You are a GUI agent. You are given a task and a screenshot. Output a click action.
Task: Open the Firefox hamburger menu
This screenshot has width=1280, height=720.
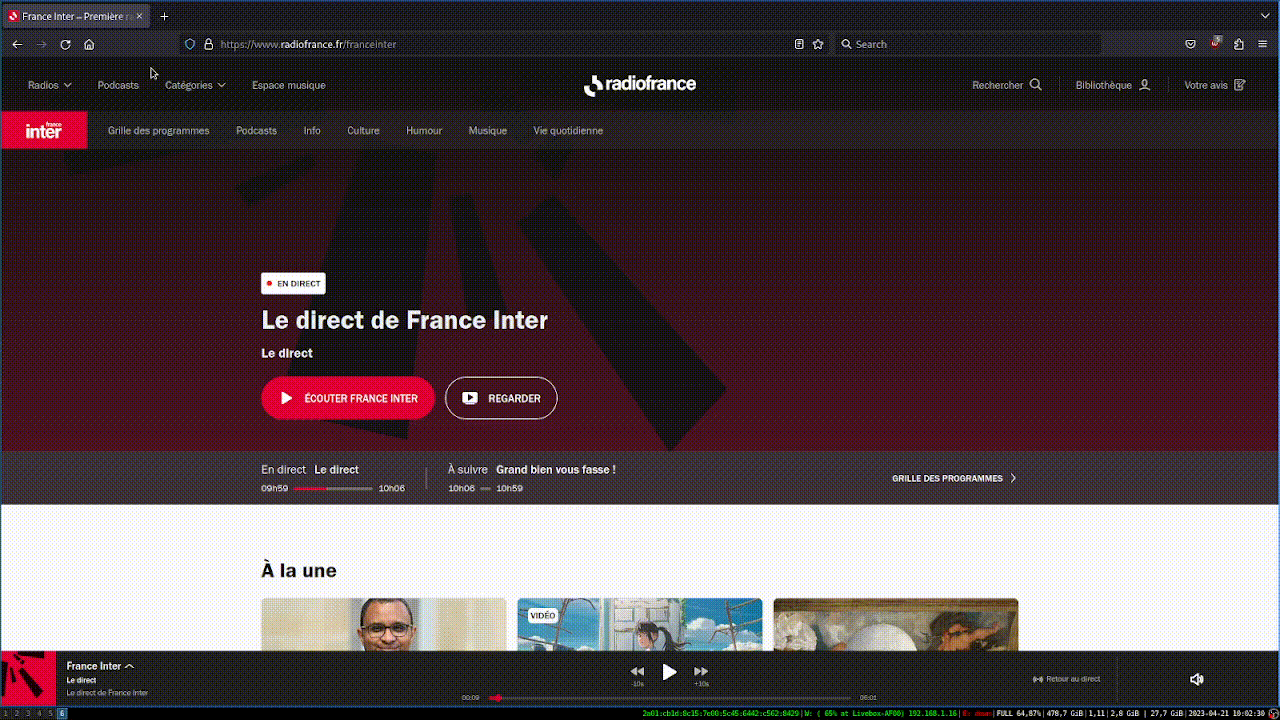coord(1263,44)
